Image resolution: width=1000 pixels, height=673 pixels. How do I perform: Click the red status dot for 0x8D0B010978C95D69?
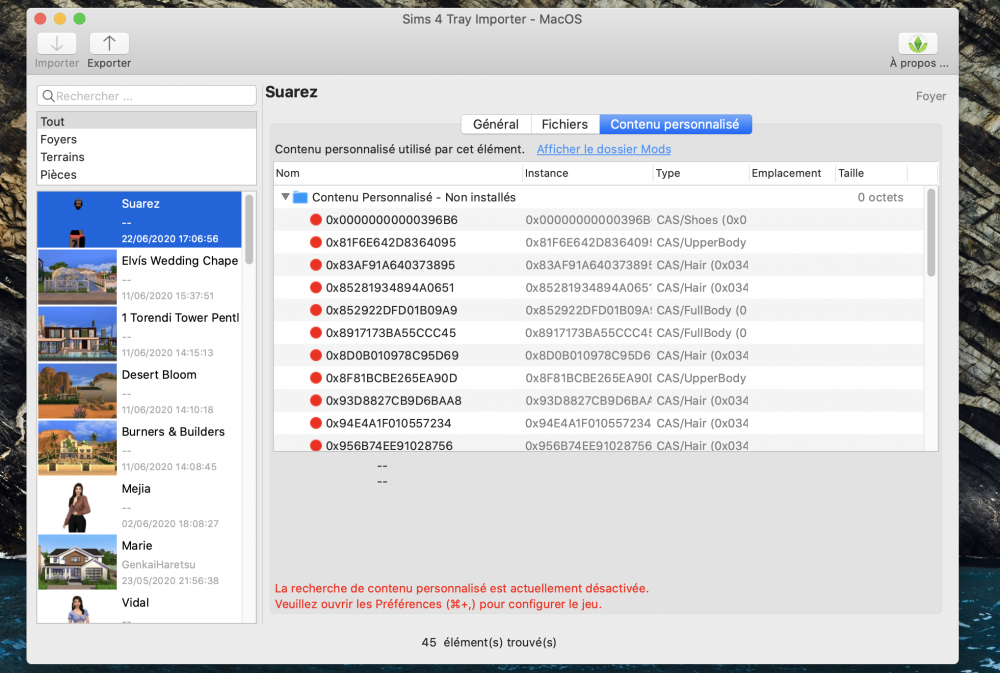click(315, 355)
